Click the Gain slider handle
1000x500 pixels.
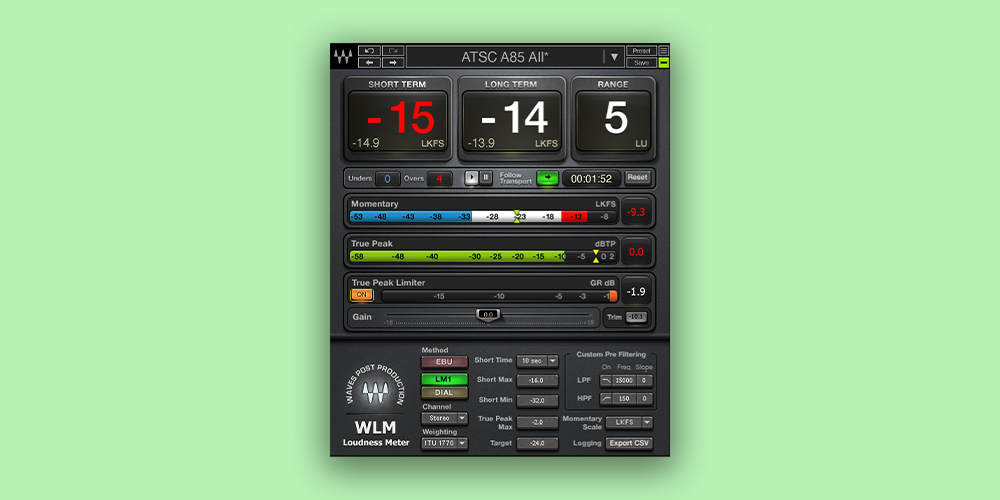point(489,314)
